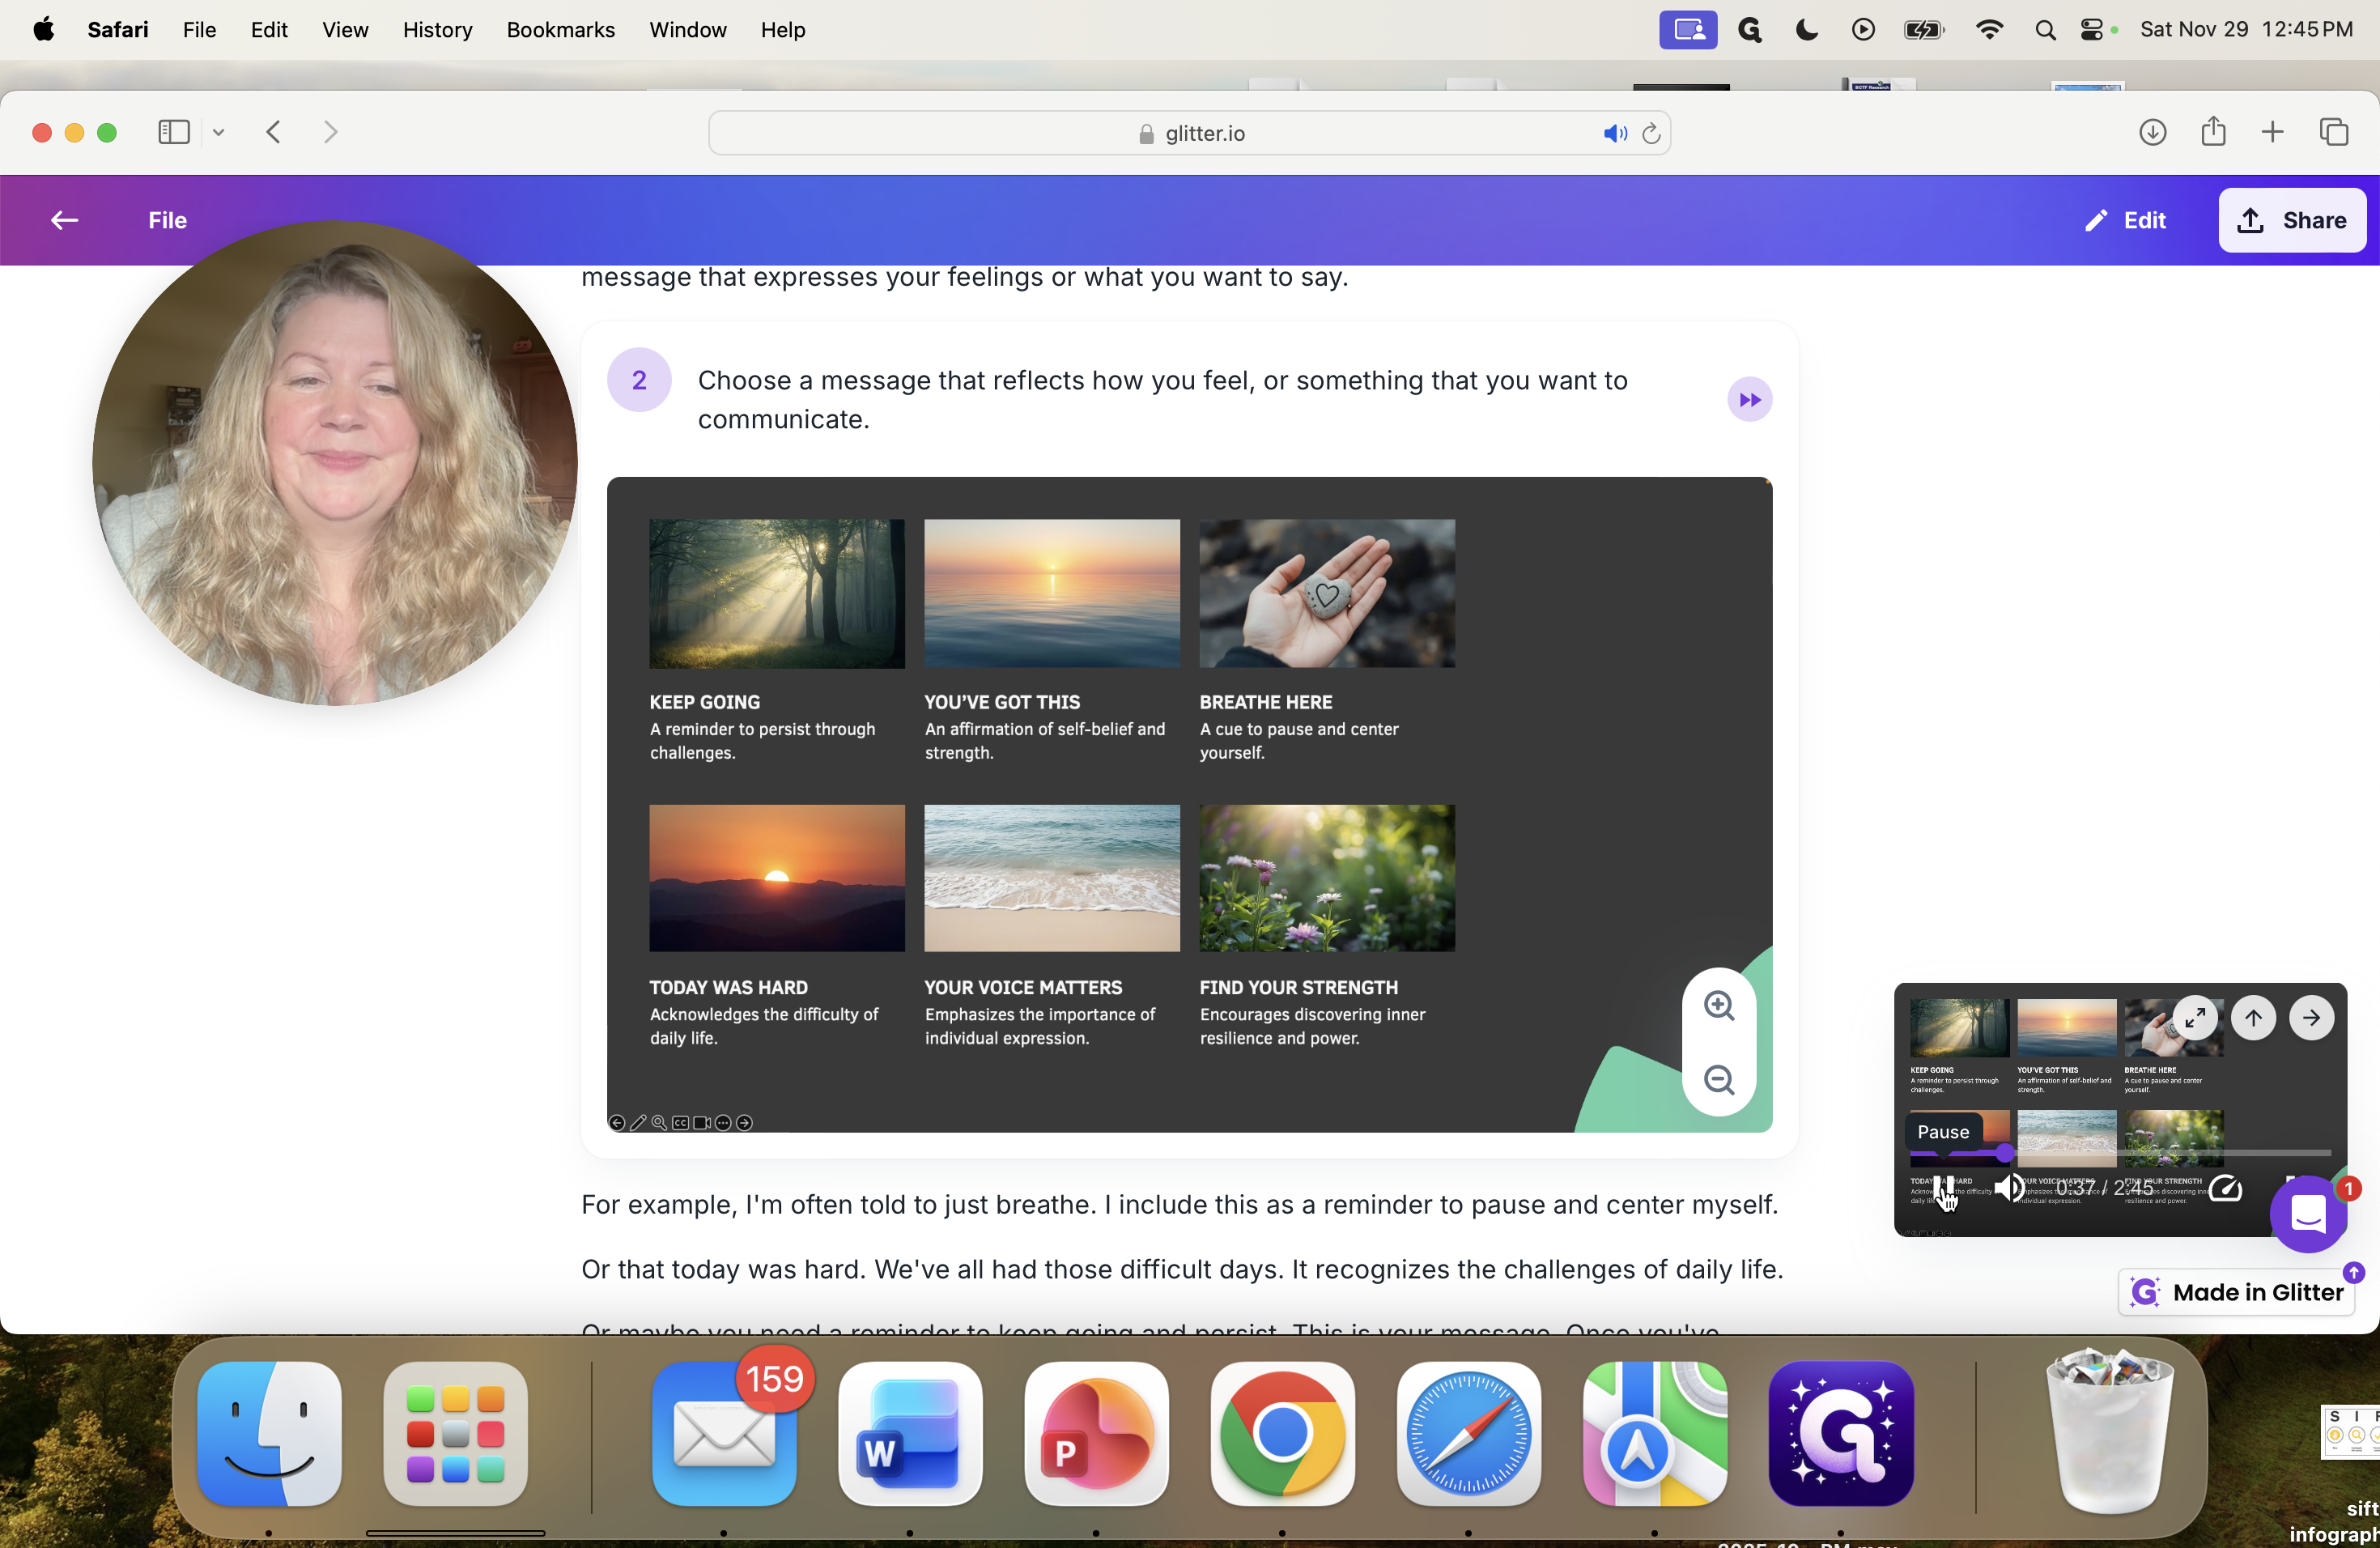Open the ellipsis more-options menu in video toolbar
Screen dimensions: 2380x1548
723,1123
